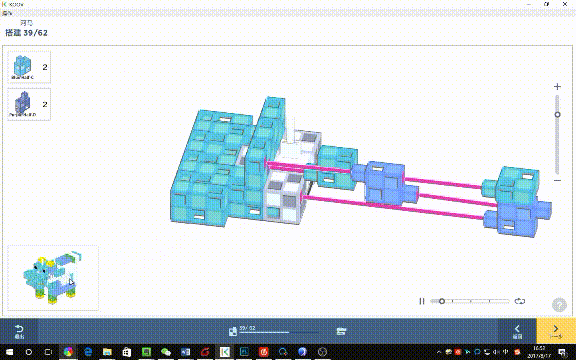
Task: Open the parts list folder icon
Action: coord(341,331)
